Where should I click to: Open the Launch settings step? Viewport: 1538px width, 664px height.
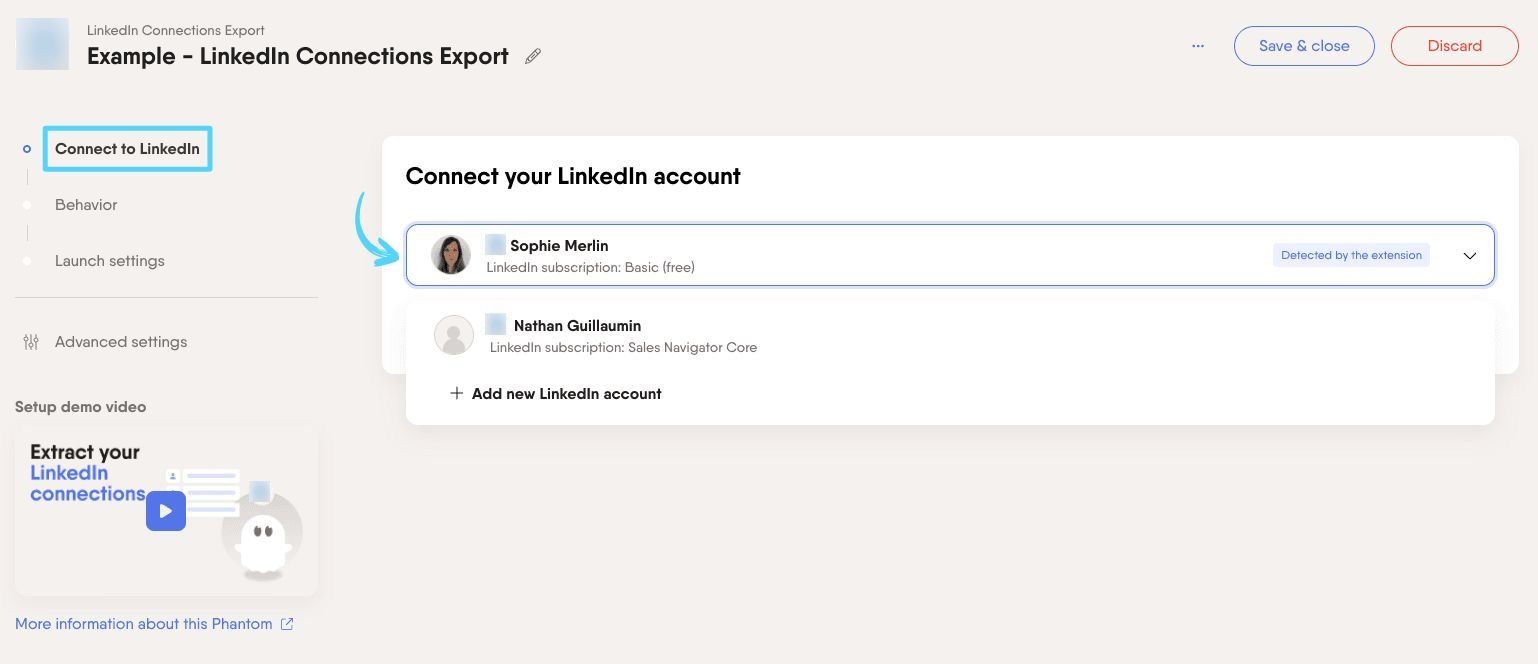pos(110,261)
